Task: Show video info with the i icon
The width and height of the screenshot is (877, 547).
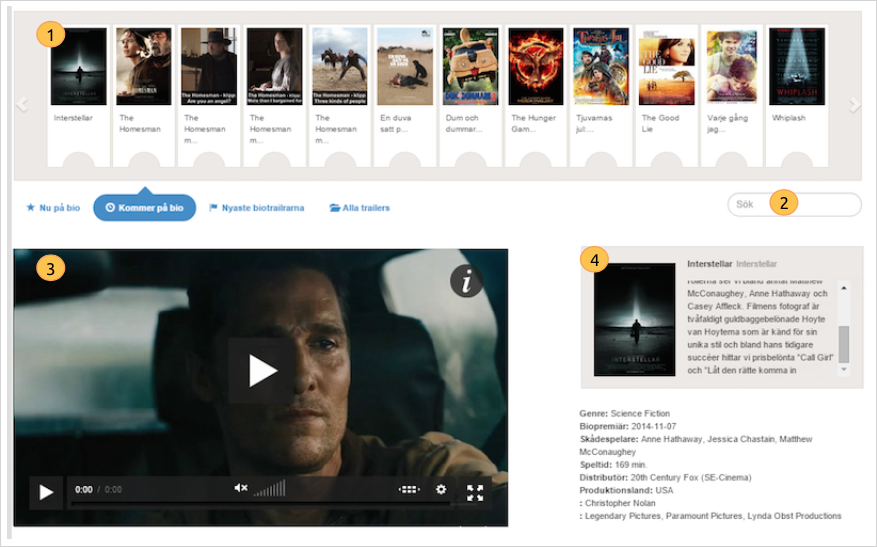Action: tap(466, 280)
